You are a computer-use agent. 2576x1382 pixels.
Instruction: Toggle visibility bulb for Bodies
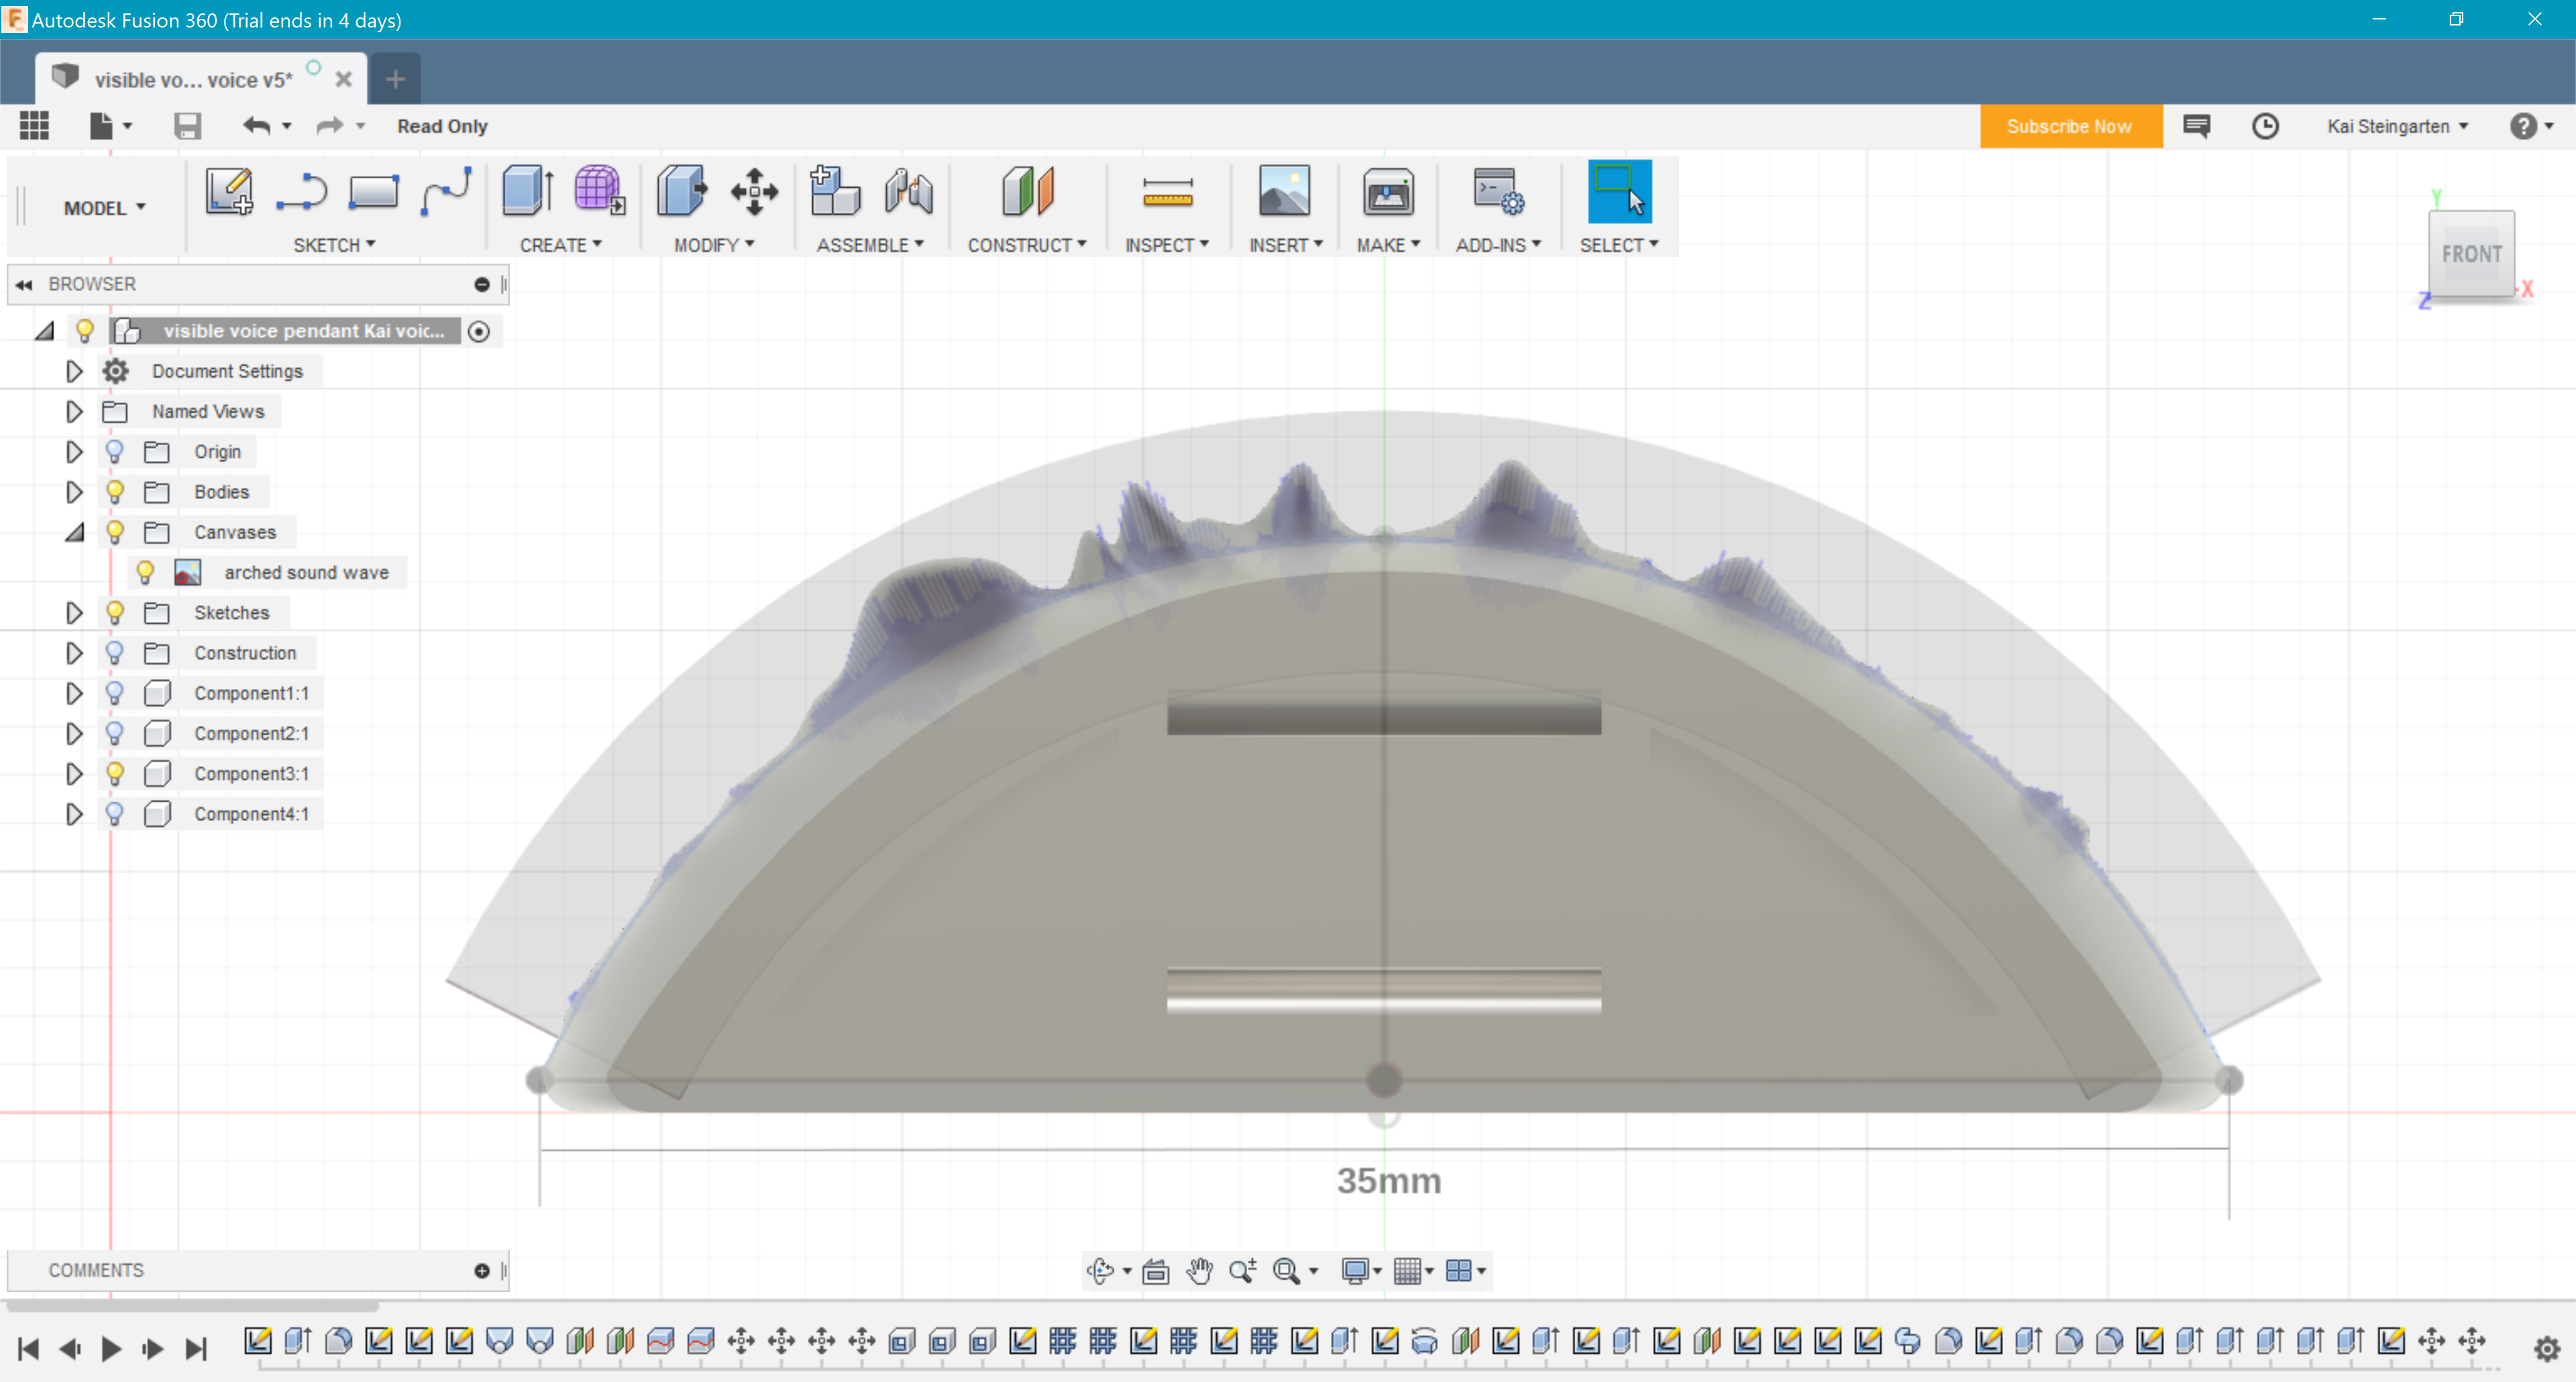coord(115,492)
